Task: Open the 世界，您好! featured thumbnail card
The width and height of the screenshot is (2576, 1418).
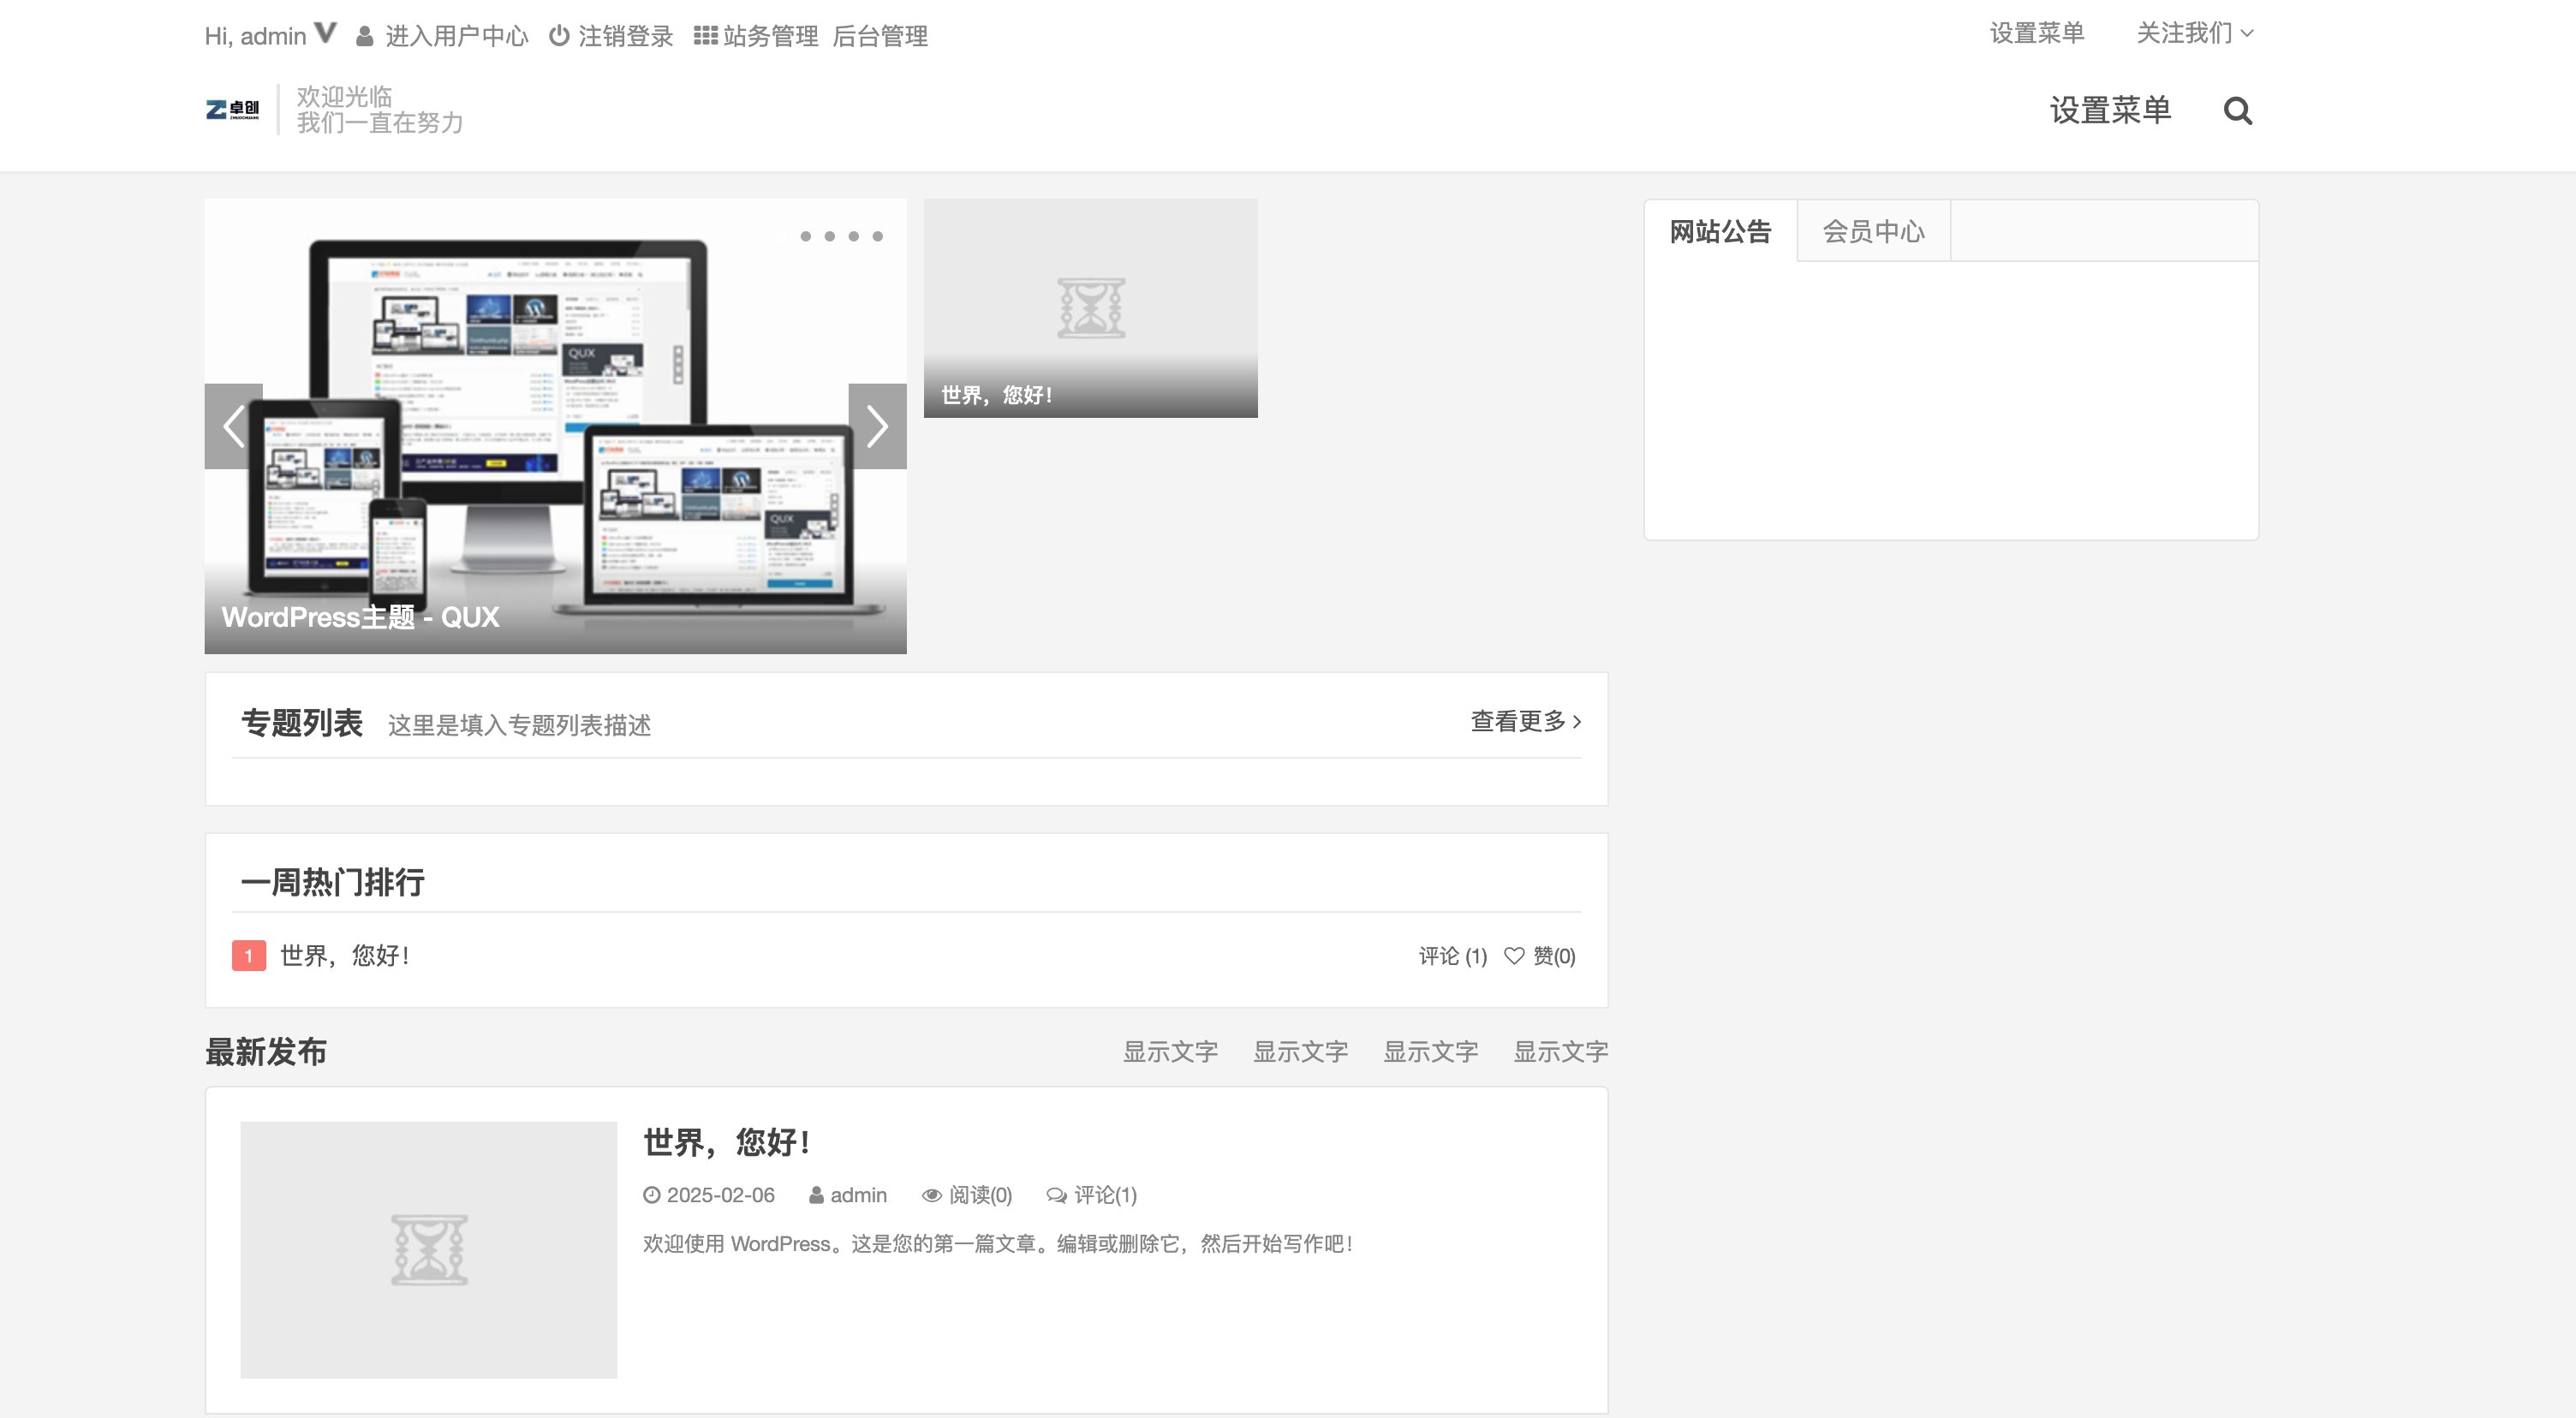Action: (x=1090, y=307)
